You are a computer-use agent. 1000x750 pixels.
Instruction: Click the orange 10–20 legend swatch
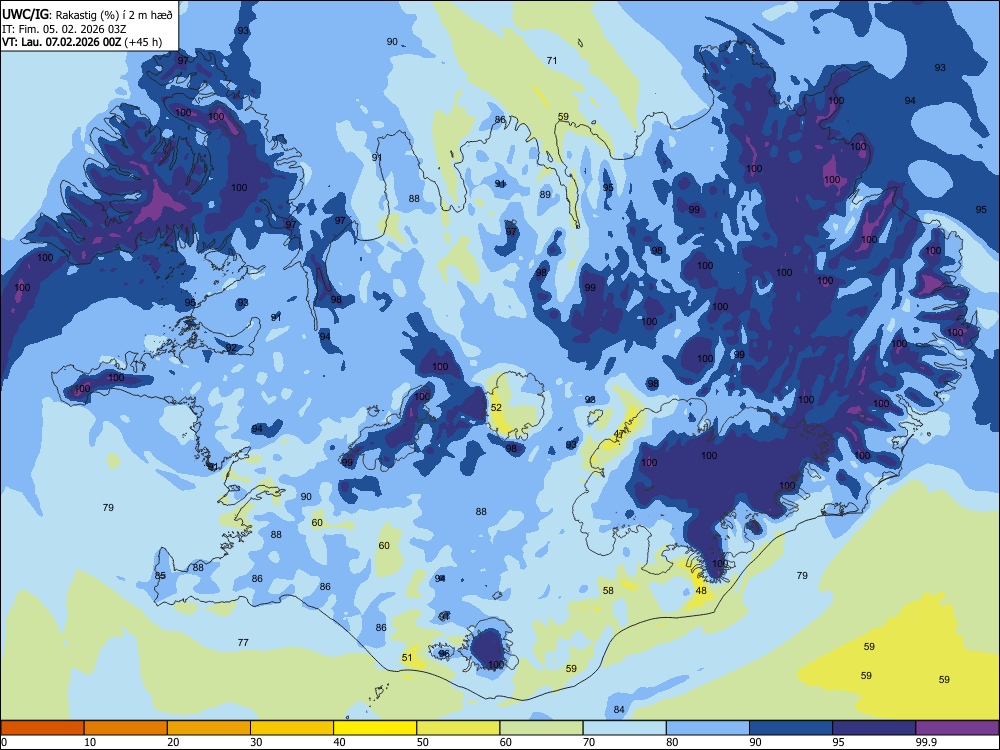pos(126,728)
